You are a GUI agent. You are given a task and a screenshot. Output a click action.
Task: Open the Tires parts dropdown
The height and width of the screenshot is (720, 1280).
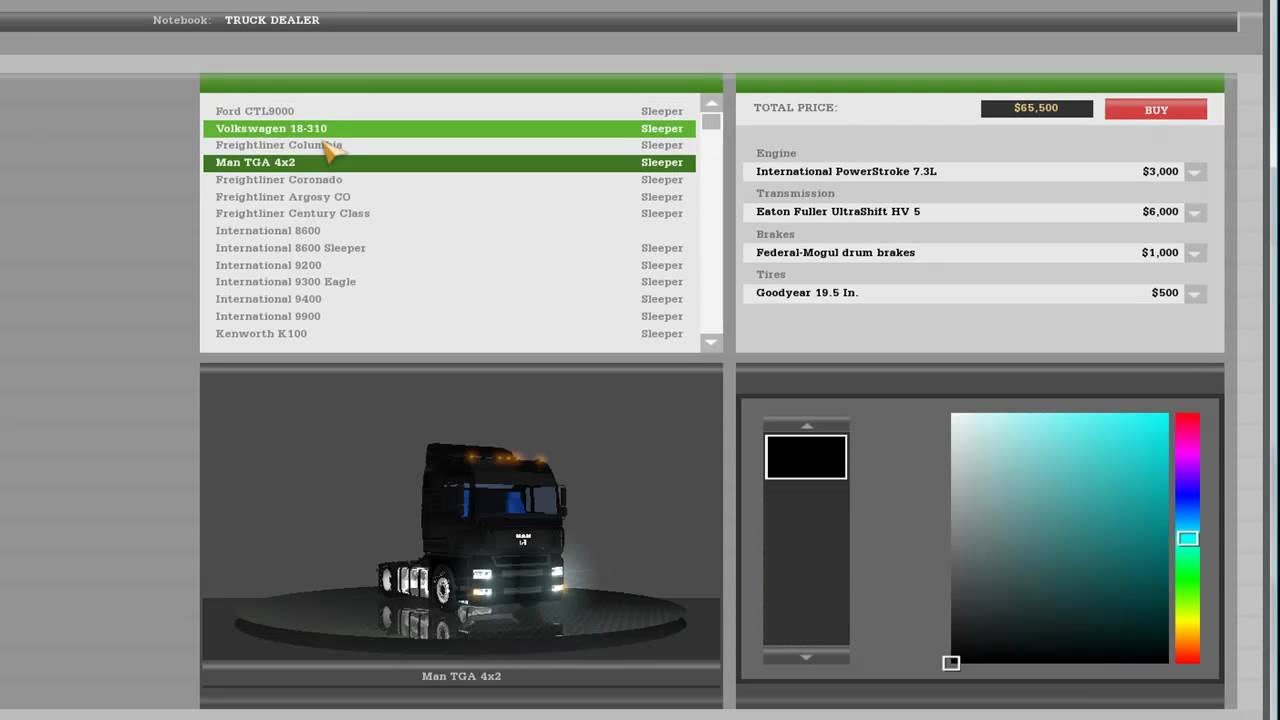1194,293
